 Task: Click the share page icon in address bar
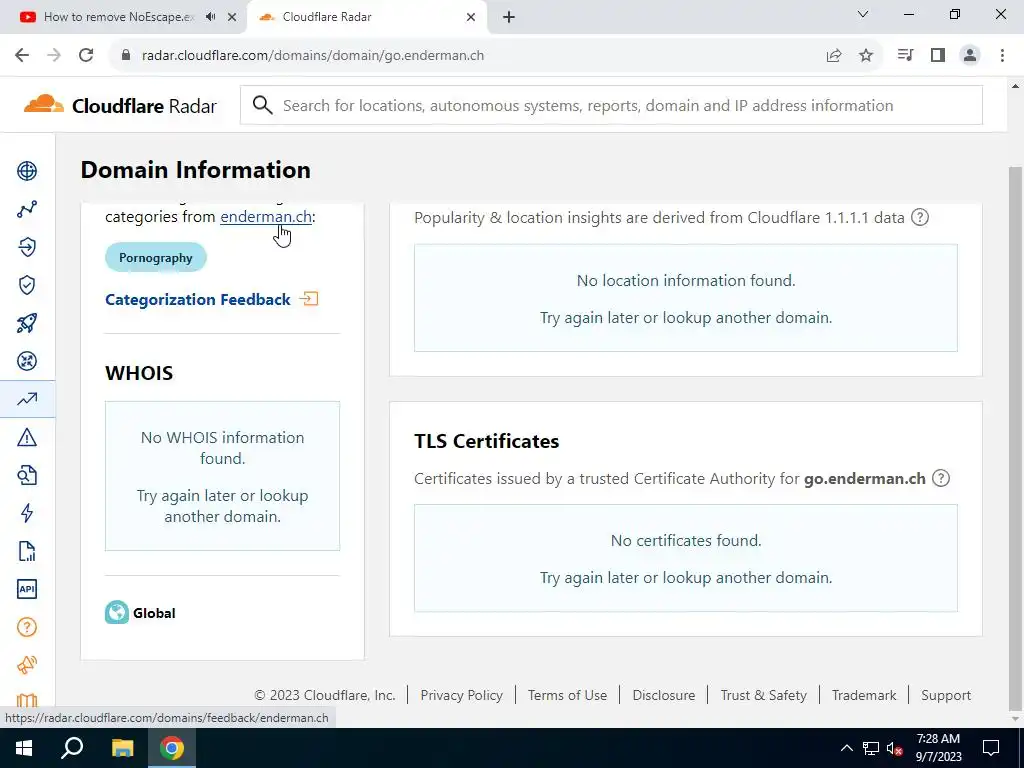(x=834, y=56)
